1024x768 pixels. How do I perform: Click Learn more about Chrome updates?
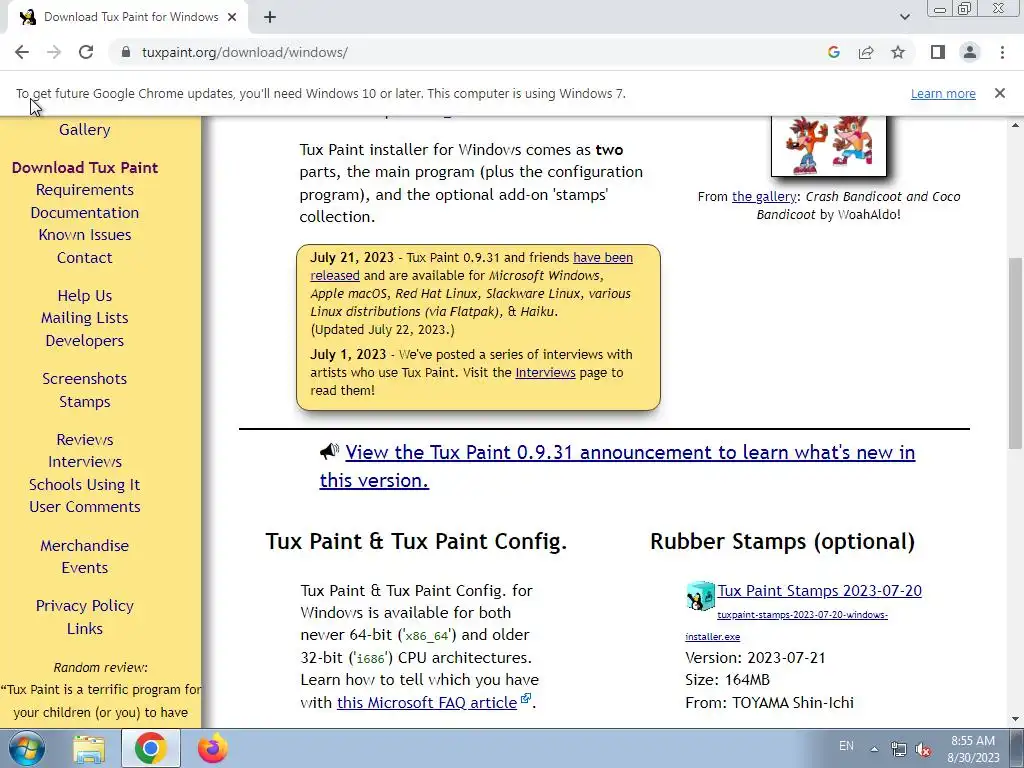click(x=943, y=93)
